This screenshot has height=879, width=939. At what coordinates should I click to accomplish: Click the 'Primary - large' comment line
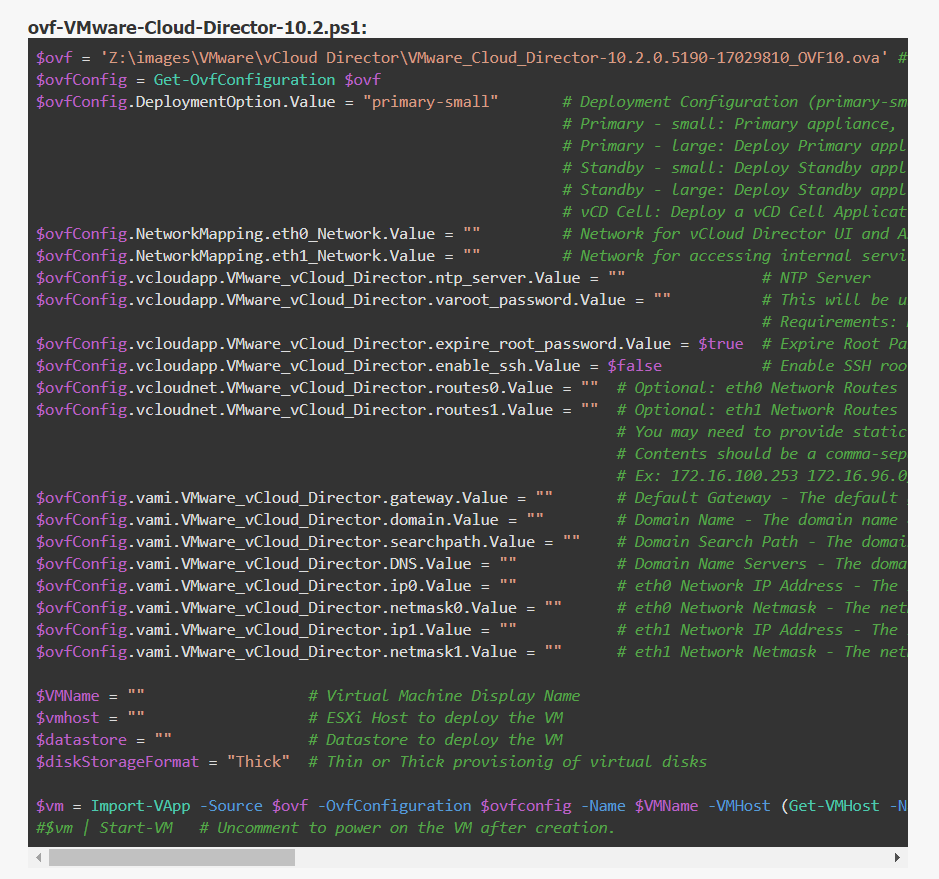click(735, 146)
